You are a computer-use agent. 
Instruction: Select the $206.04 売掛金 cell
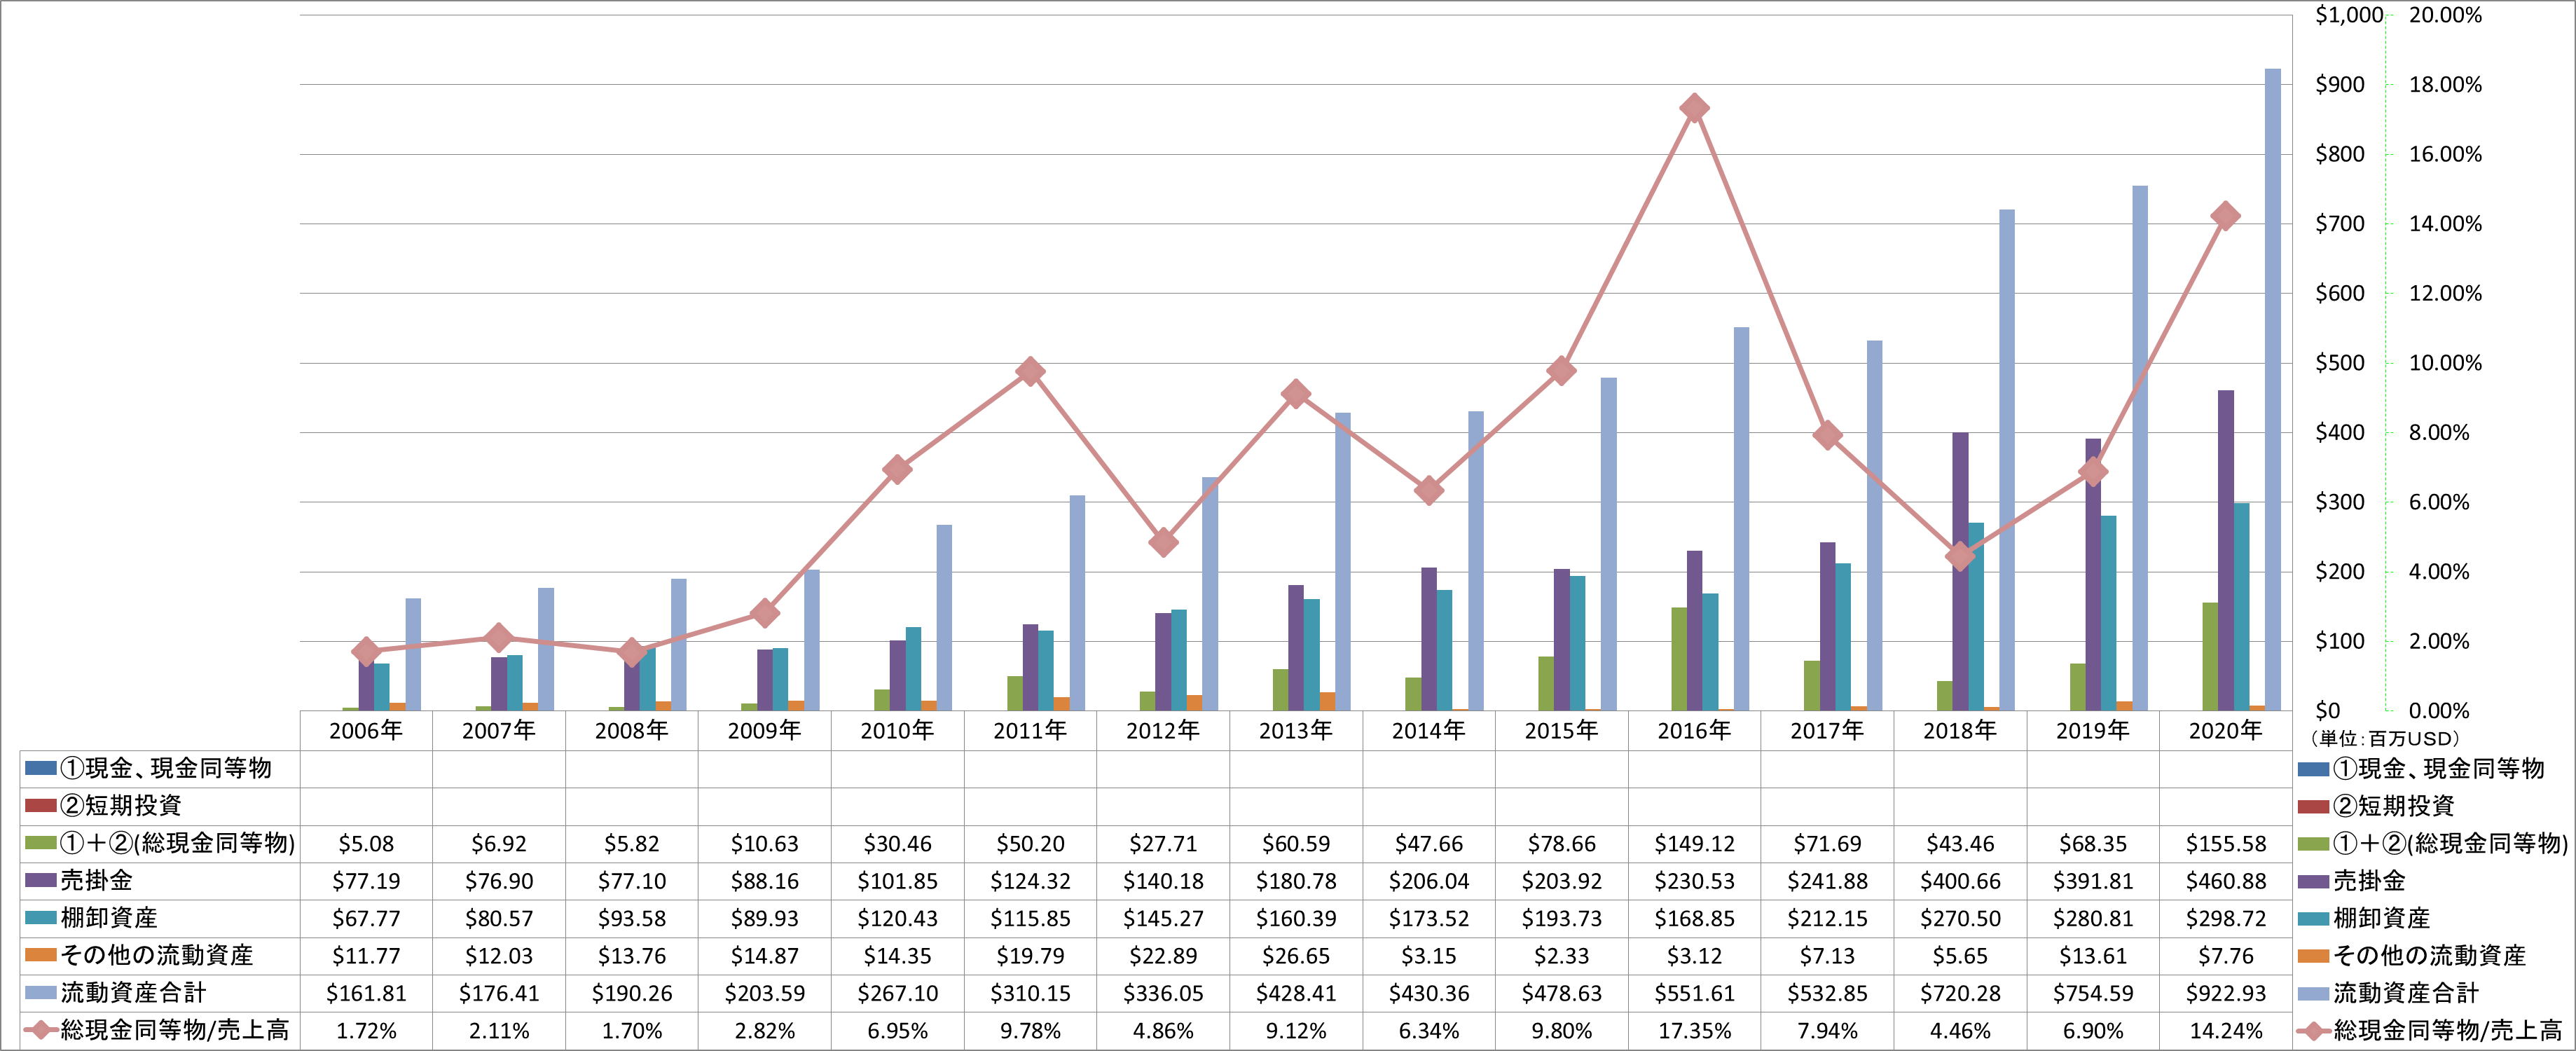tap(1429, 881)
